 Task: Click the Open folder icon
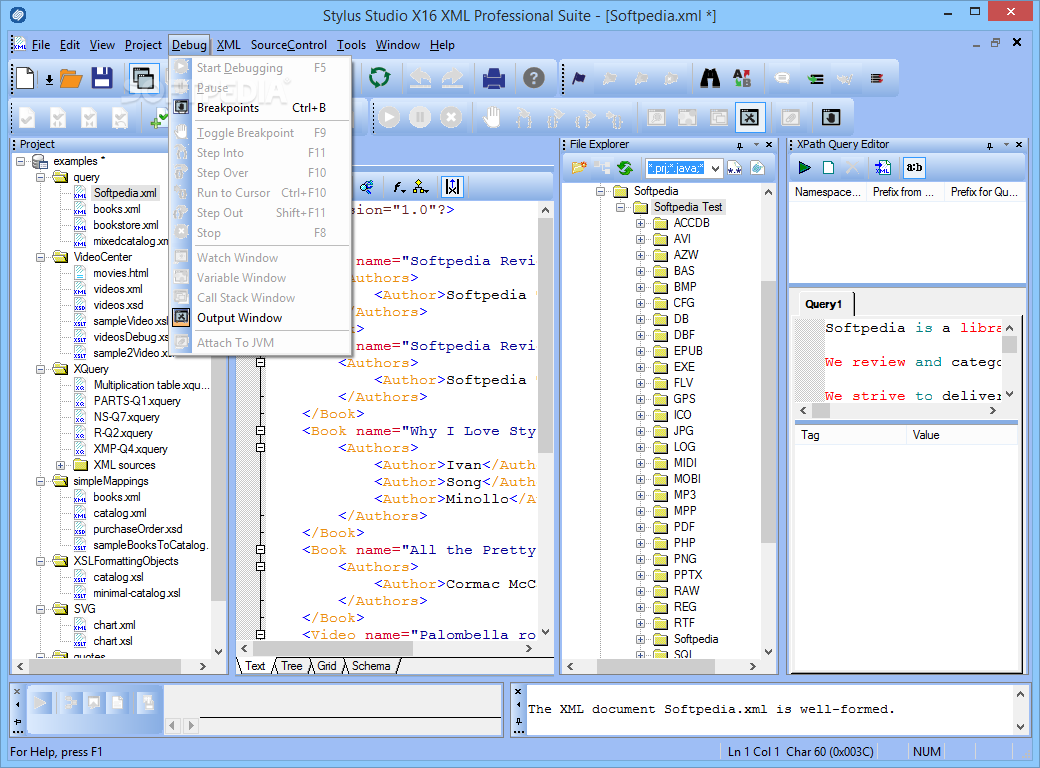point(70,78)
